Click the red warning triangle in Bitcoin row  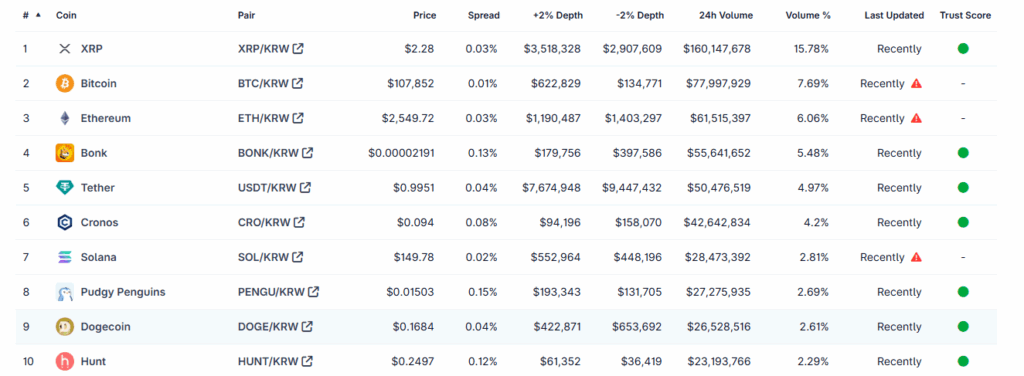(916, 84)
